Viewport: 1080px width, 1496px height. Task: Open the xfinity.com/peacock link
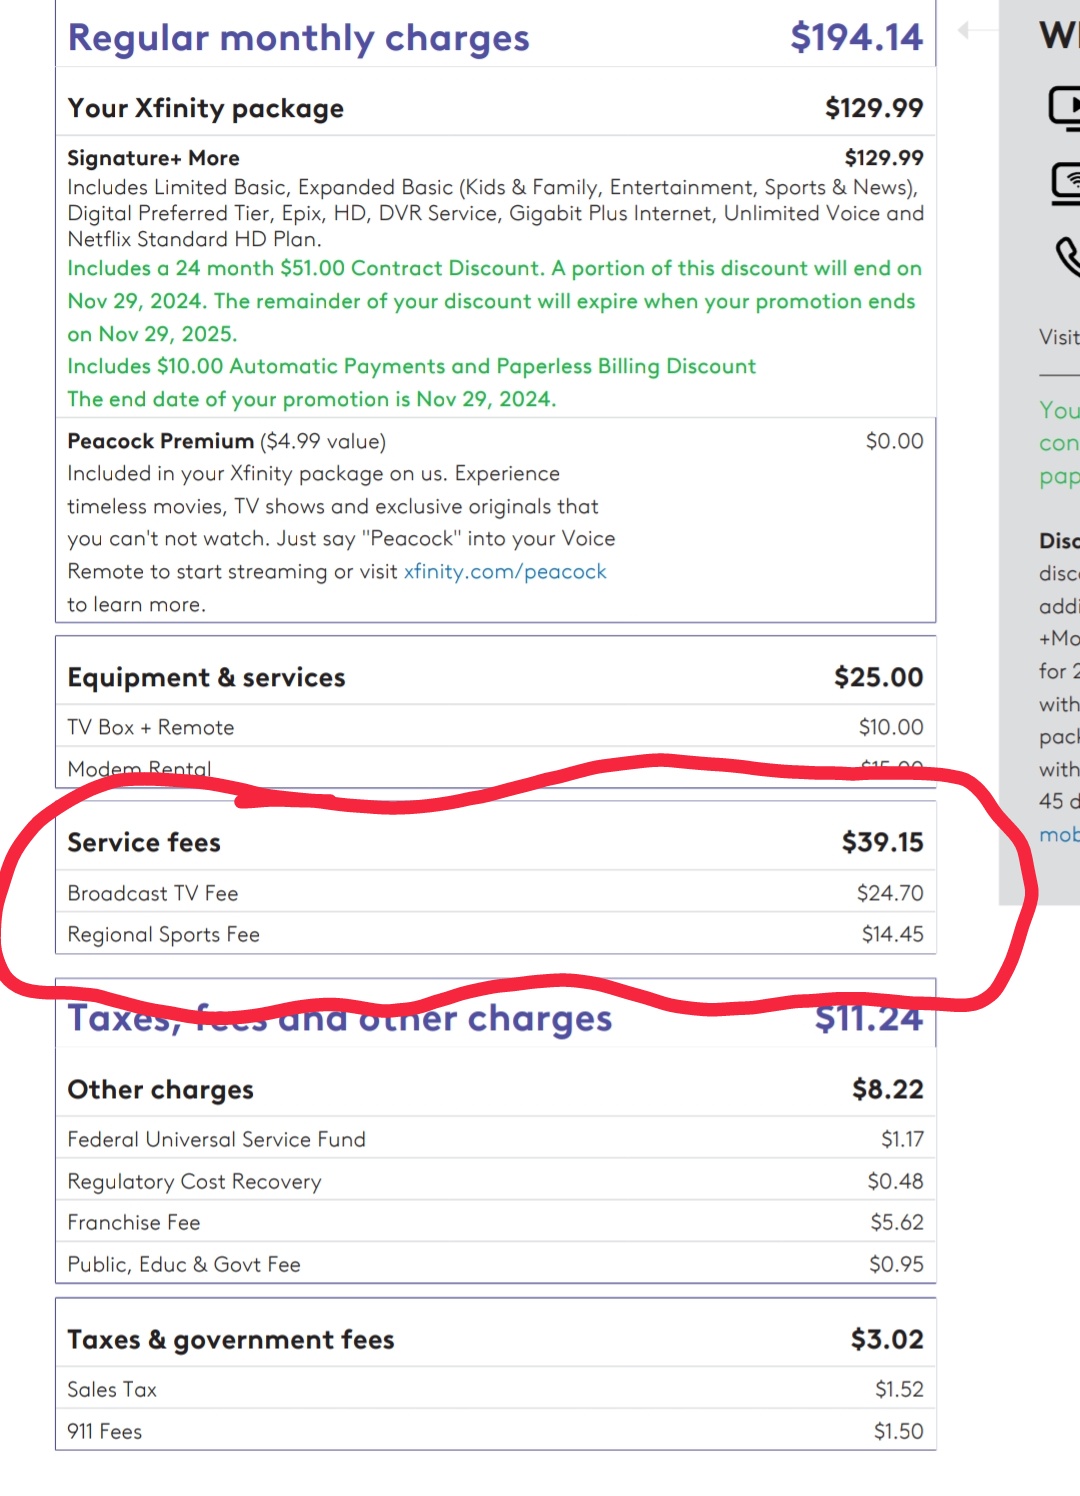click(x=505, y=571)
